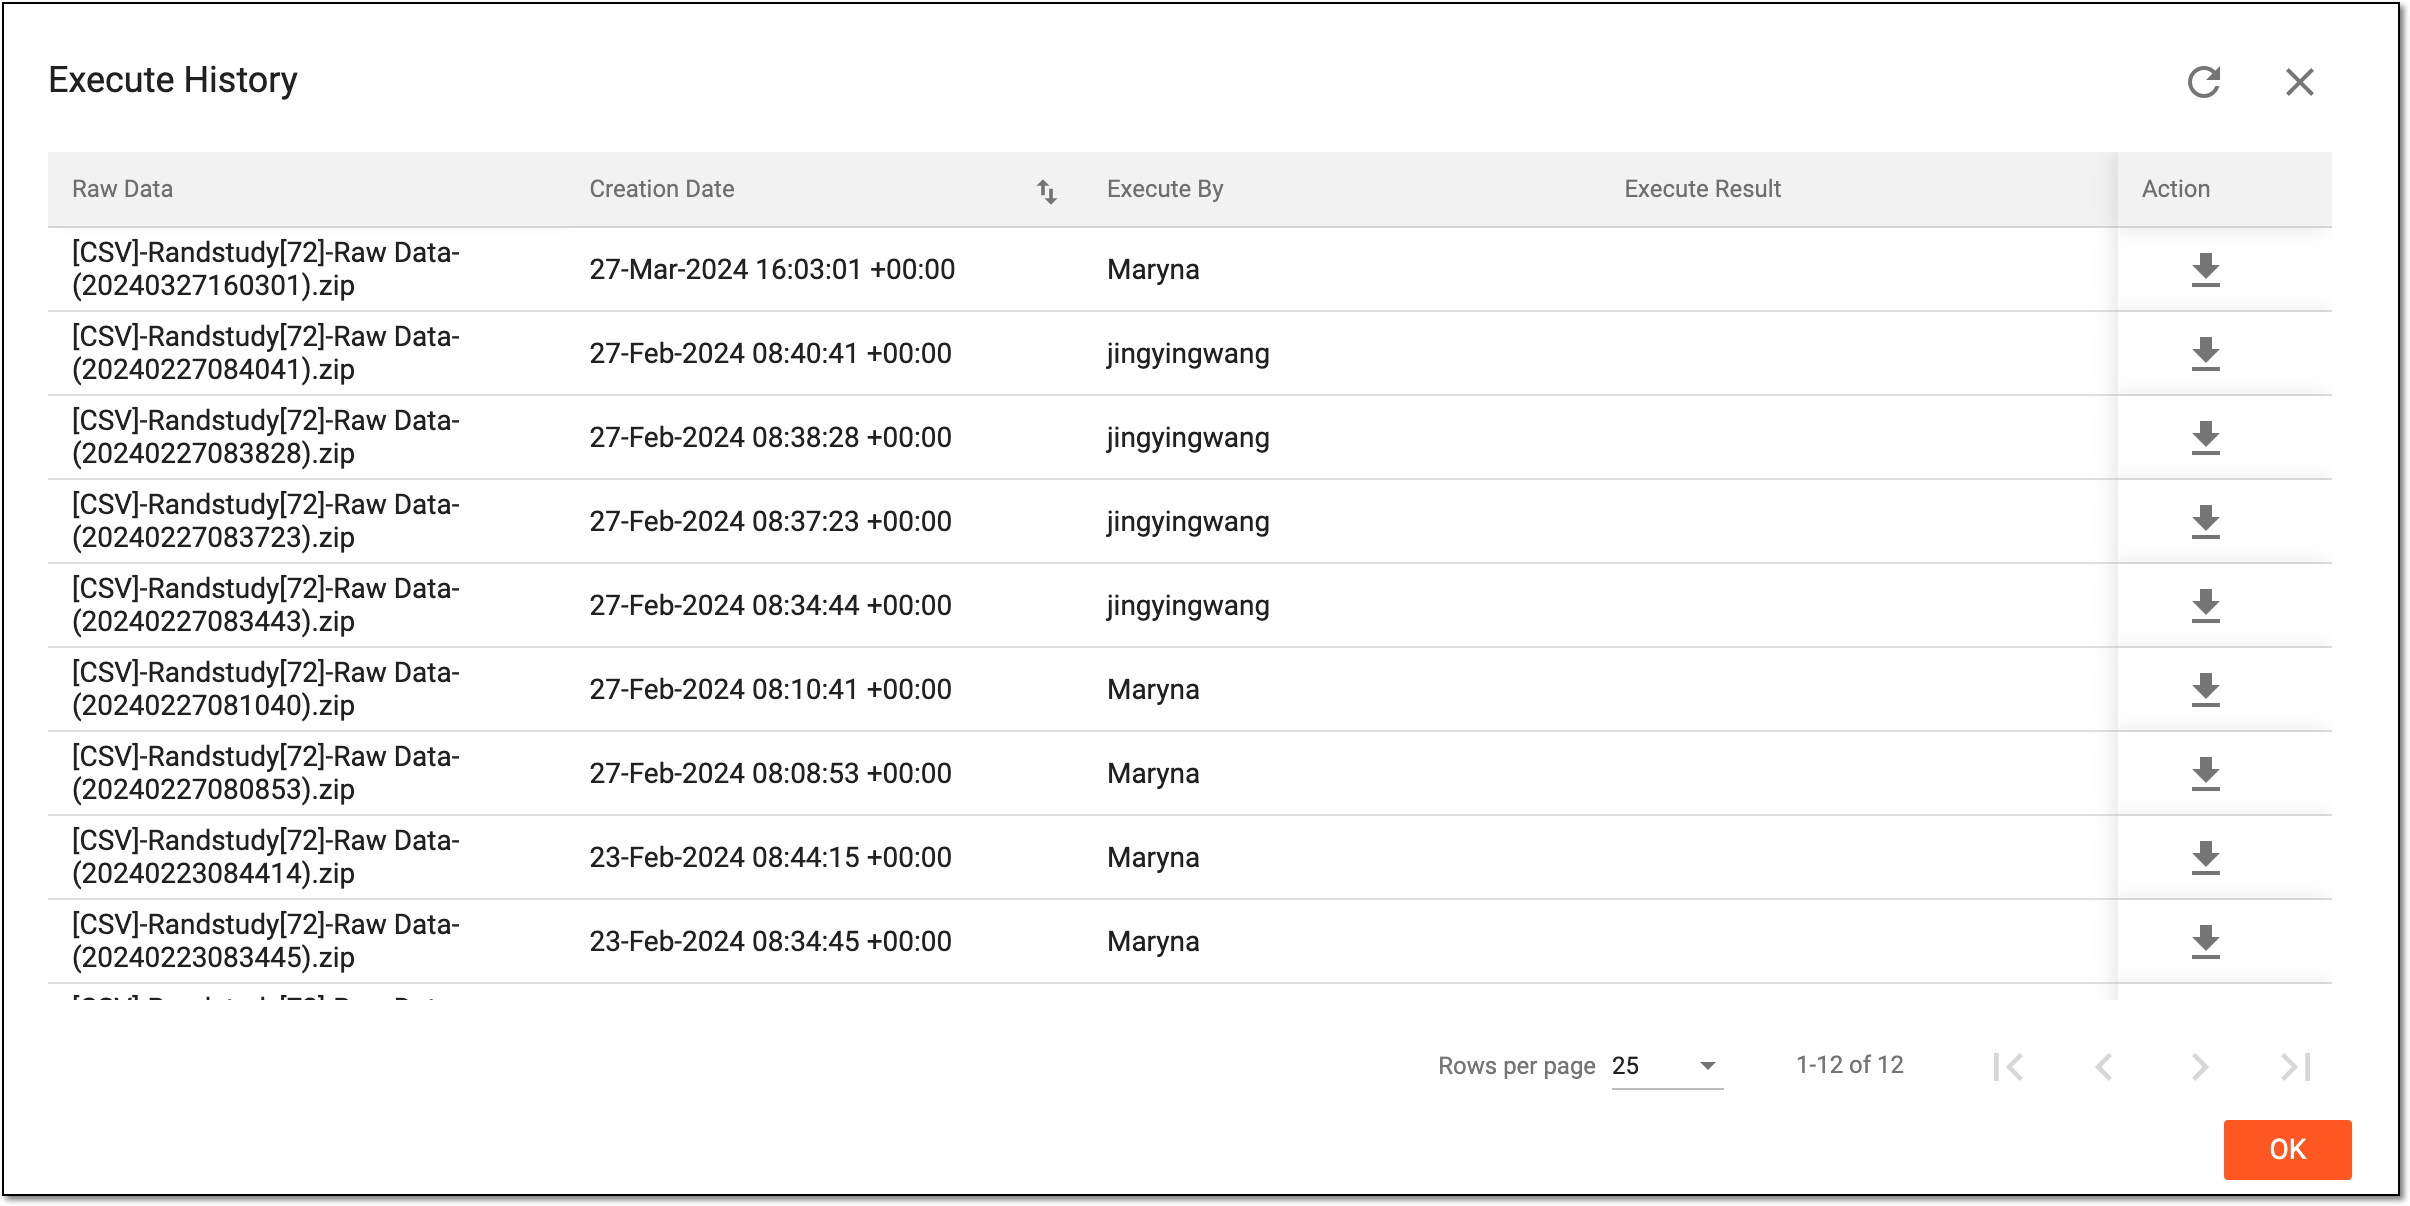Open the Rows per page dropdown

coord(1667,1066)
